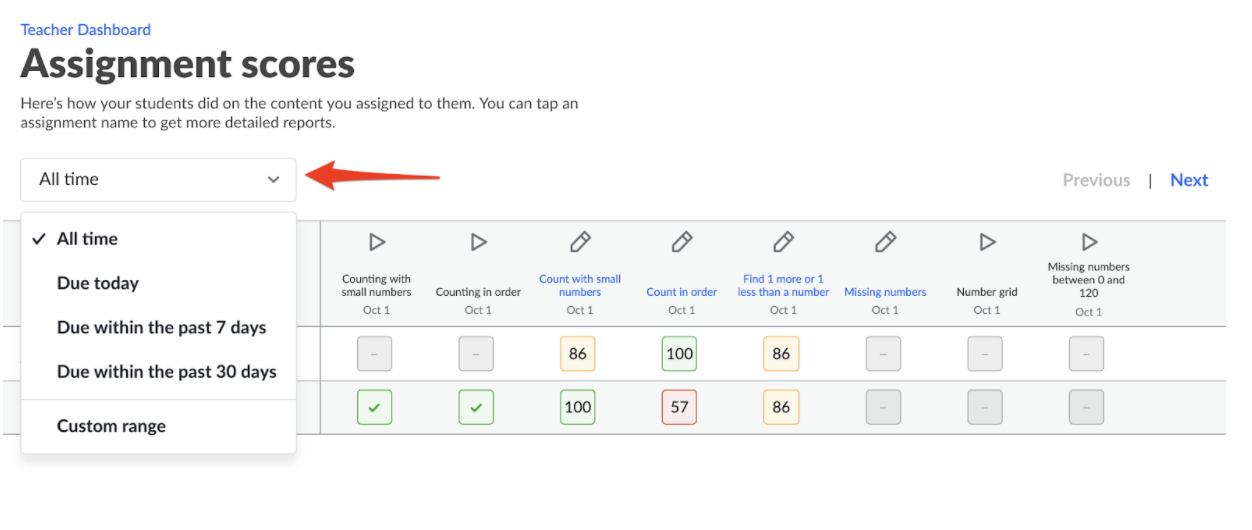Click the video icon above Counting with small numbers
This screenshot has height=530, width=1252.
tap(377, 242)
